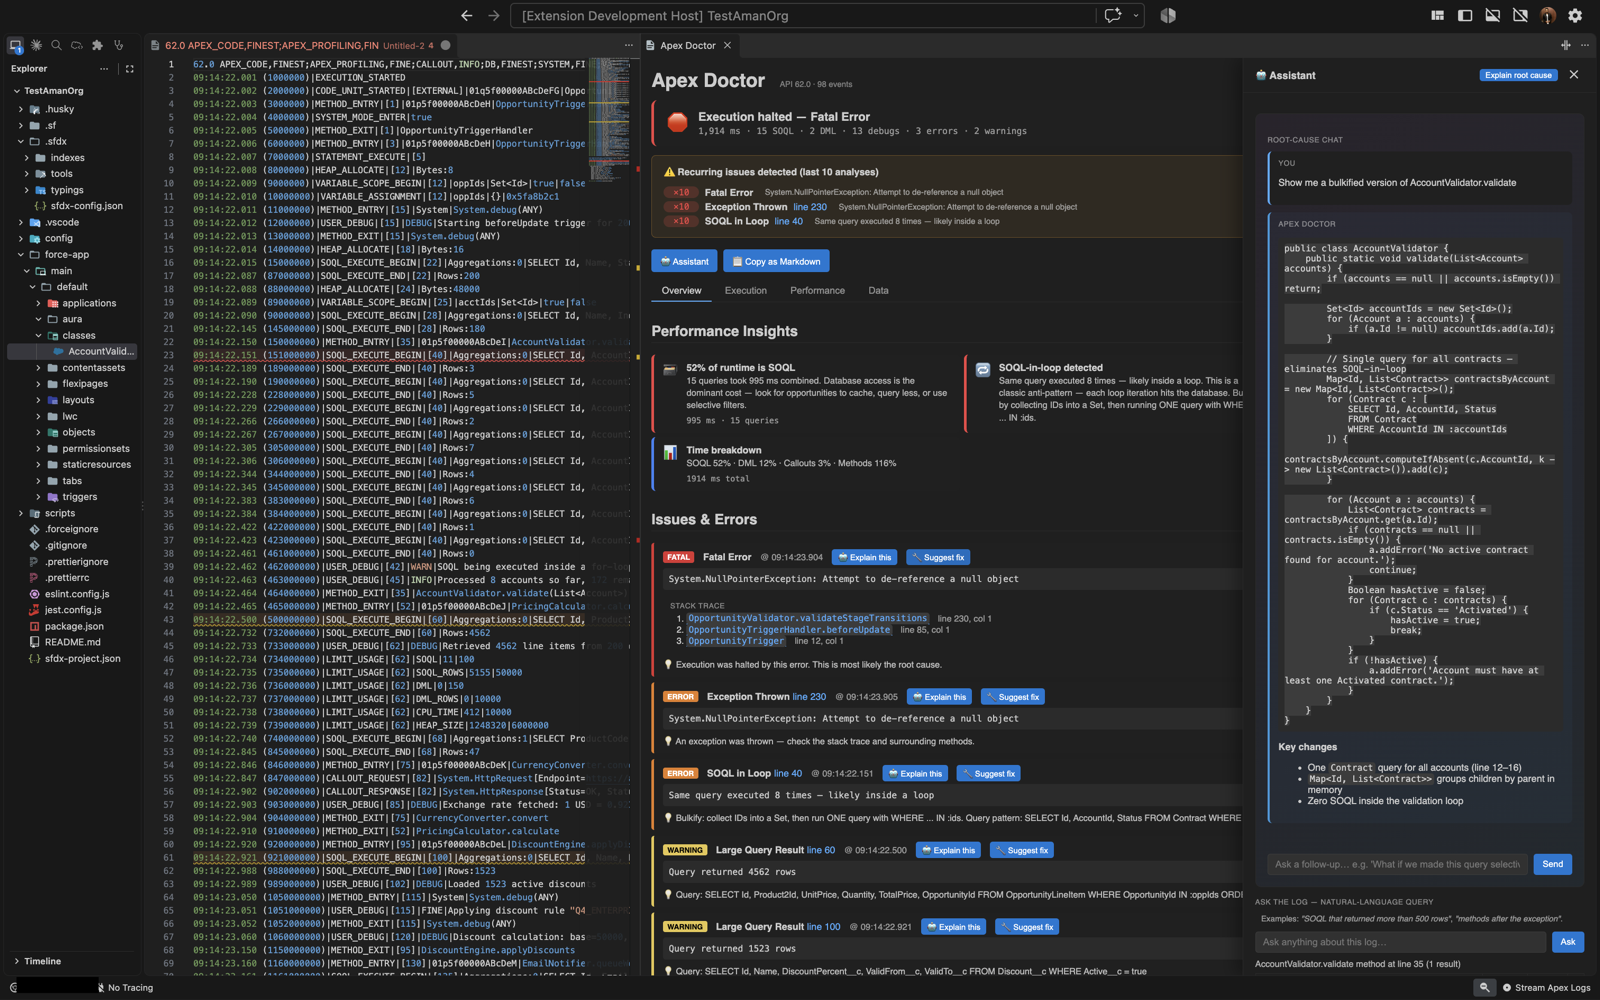Switch to the Execution tab
The image size is (1600, 1000).
[745, 290]
